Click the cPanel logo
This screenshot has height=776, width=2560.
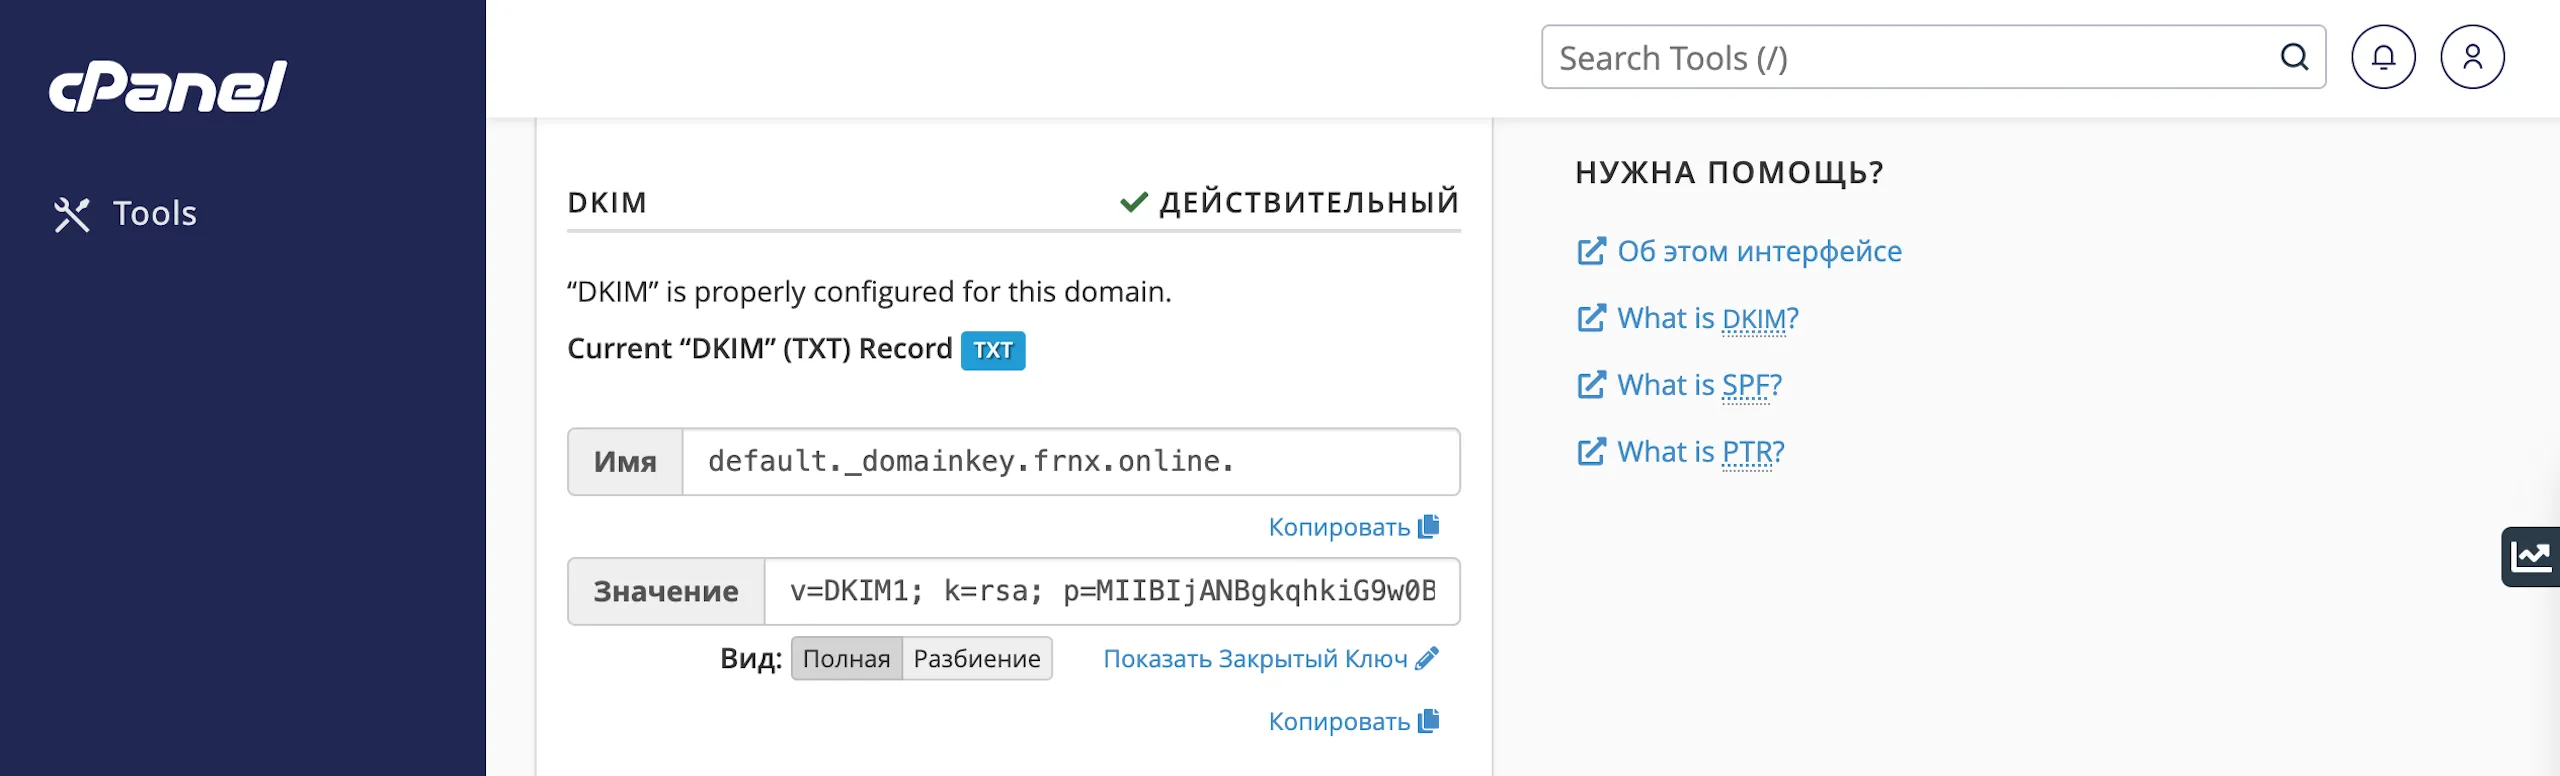[168, 86]
